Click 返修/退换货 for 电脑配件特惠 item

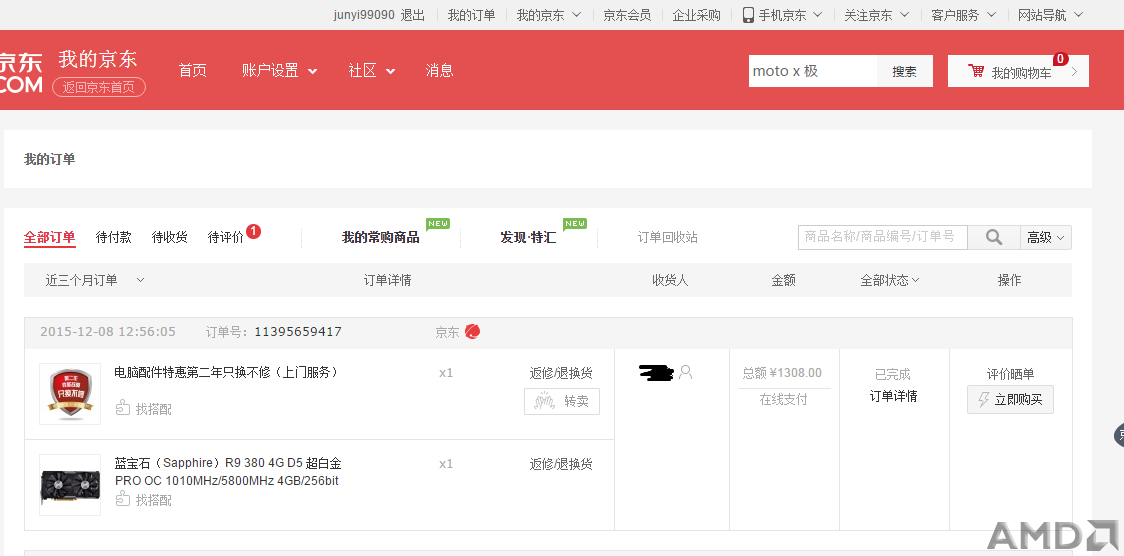pyautogui.click(x=561, y=373)
